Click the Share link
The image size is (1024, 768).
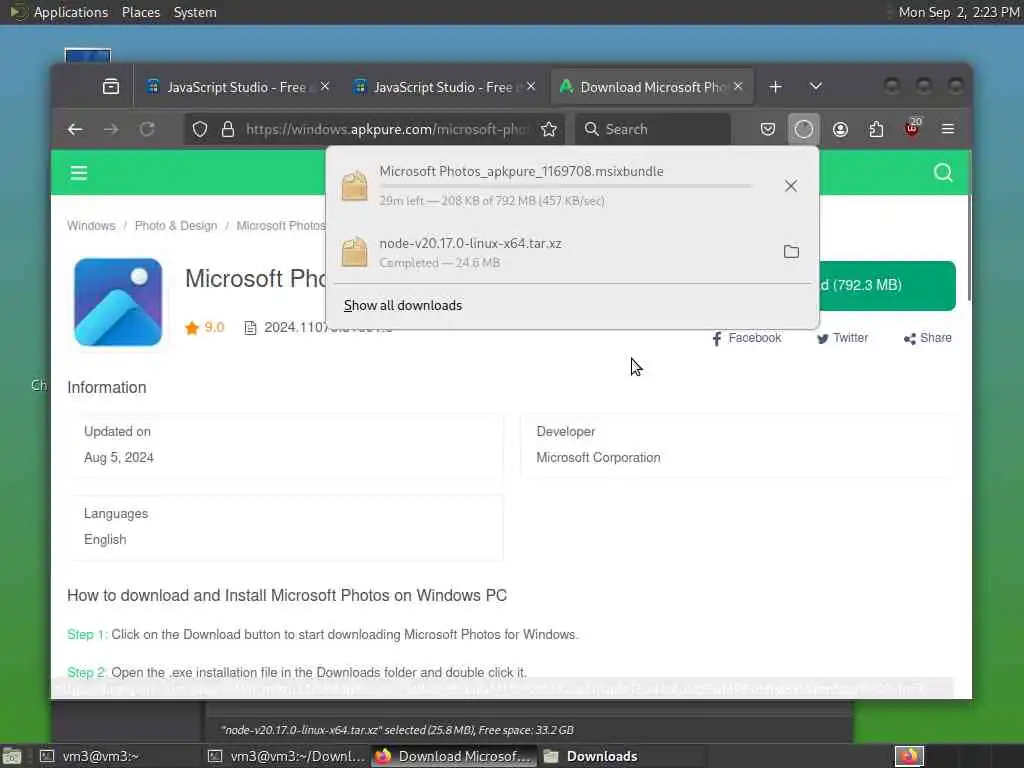928,338
